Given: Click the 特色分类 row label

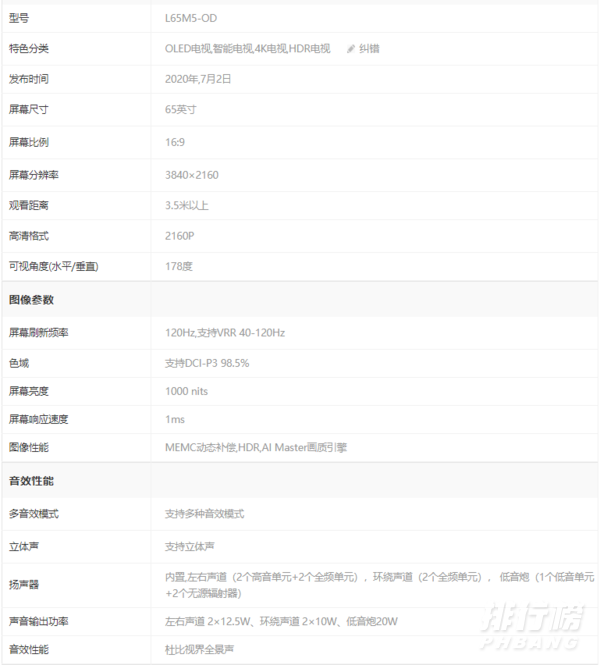Looking at the screenshot, I should (29, 49).
